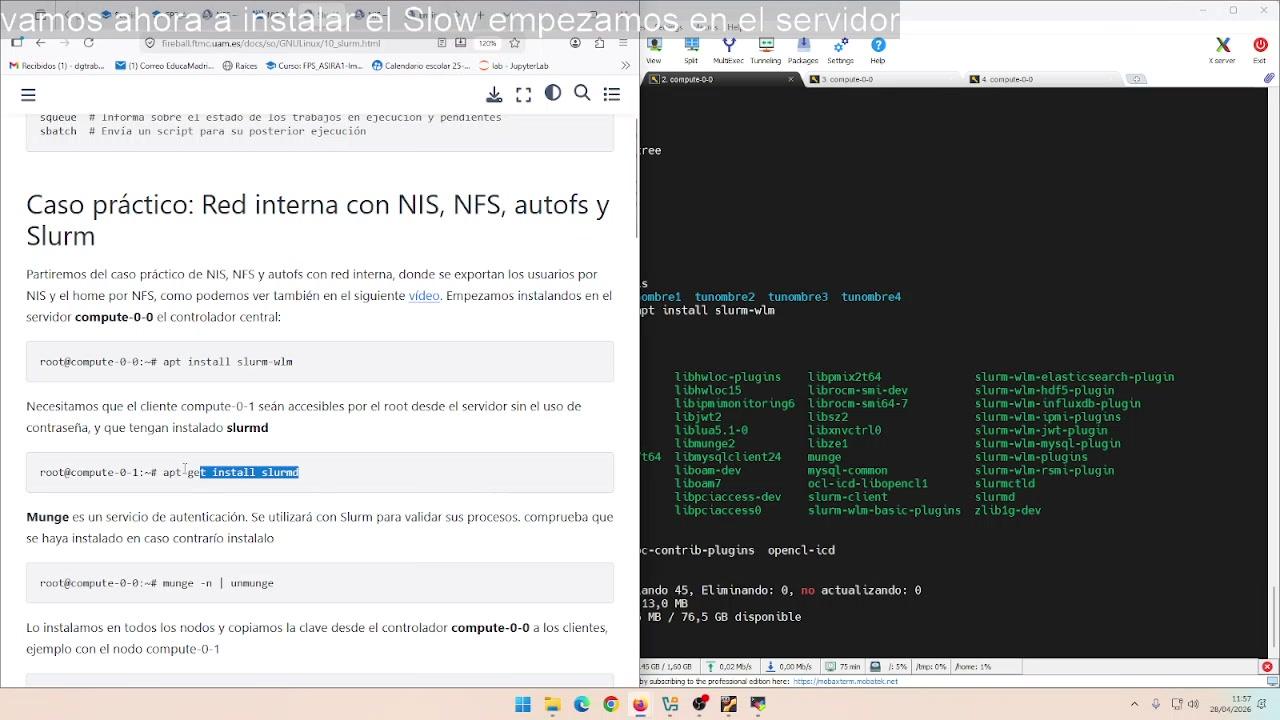Expand hidden bookmarks overflow chevron

tap(625, 66)
